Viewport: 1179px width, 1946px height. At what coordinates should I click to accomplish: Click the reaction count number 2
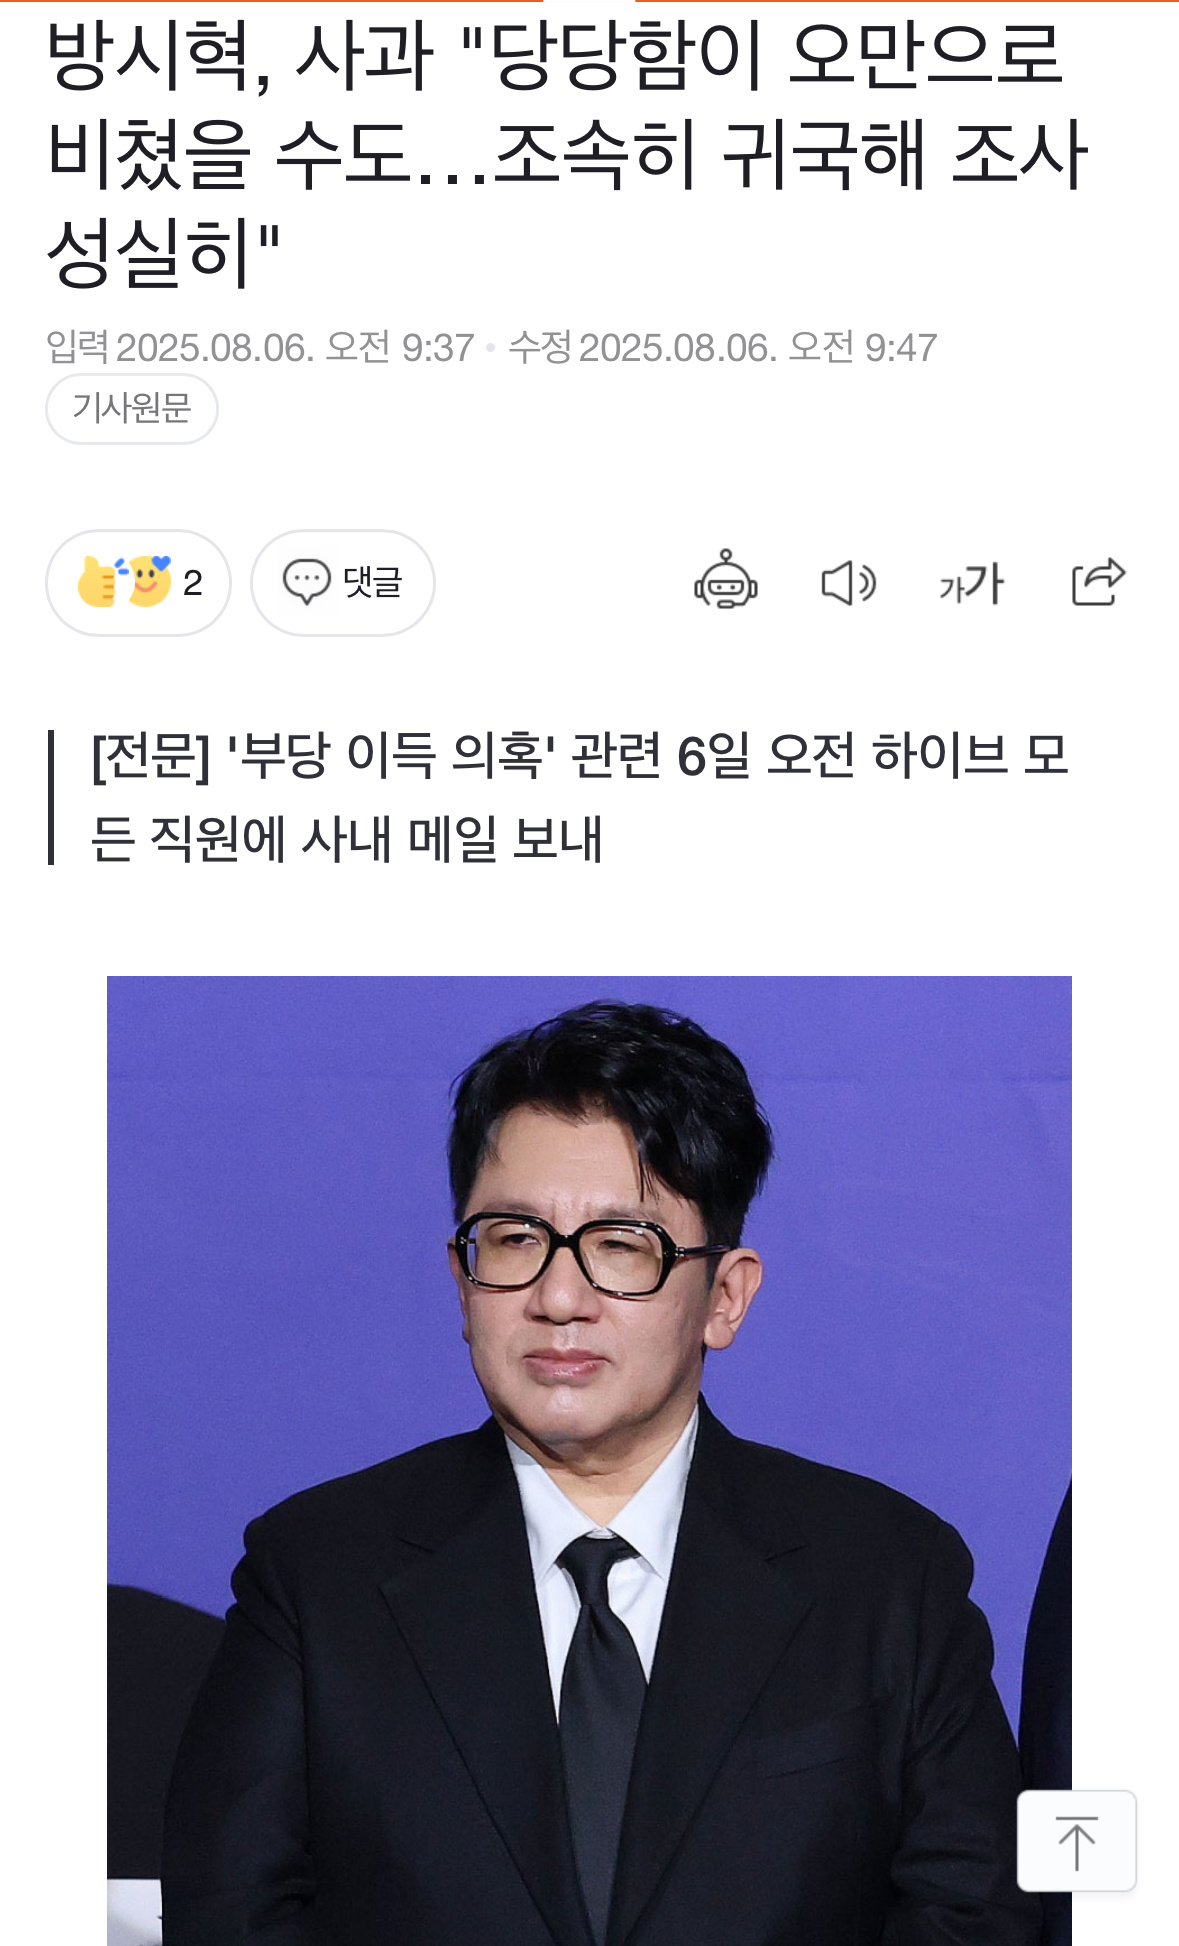pos(193,583)
